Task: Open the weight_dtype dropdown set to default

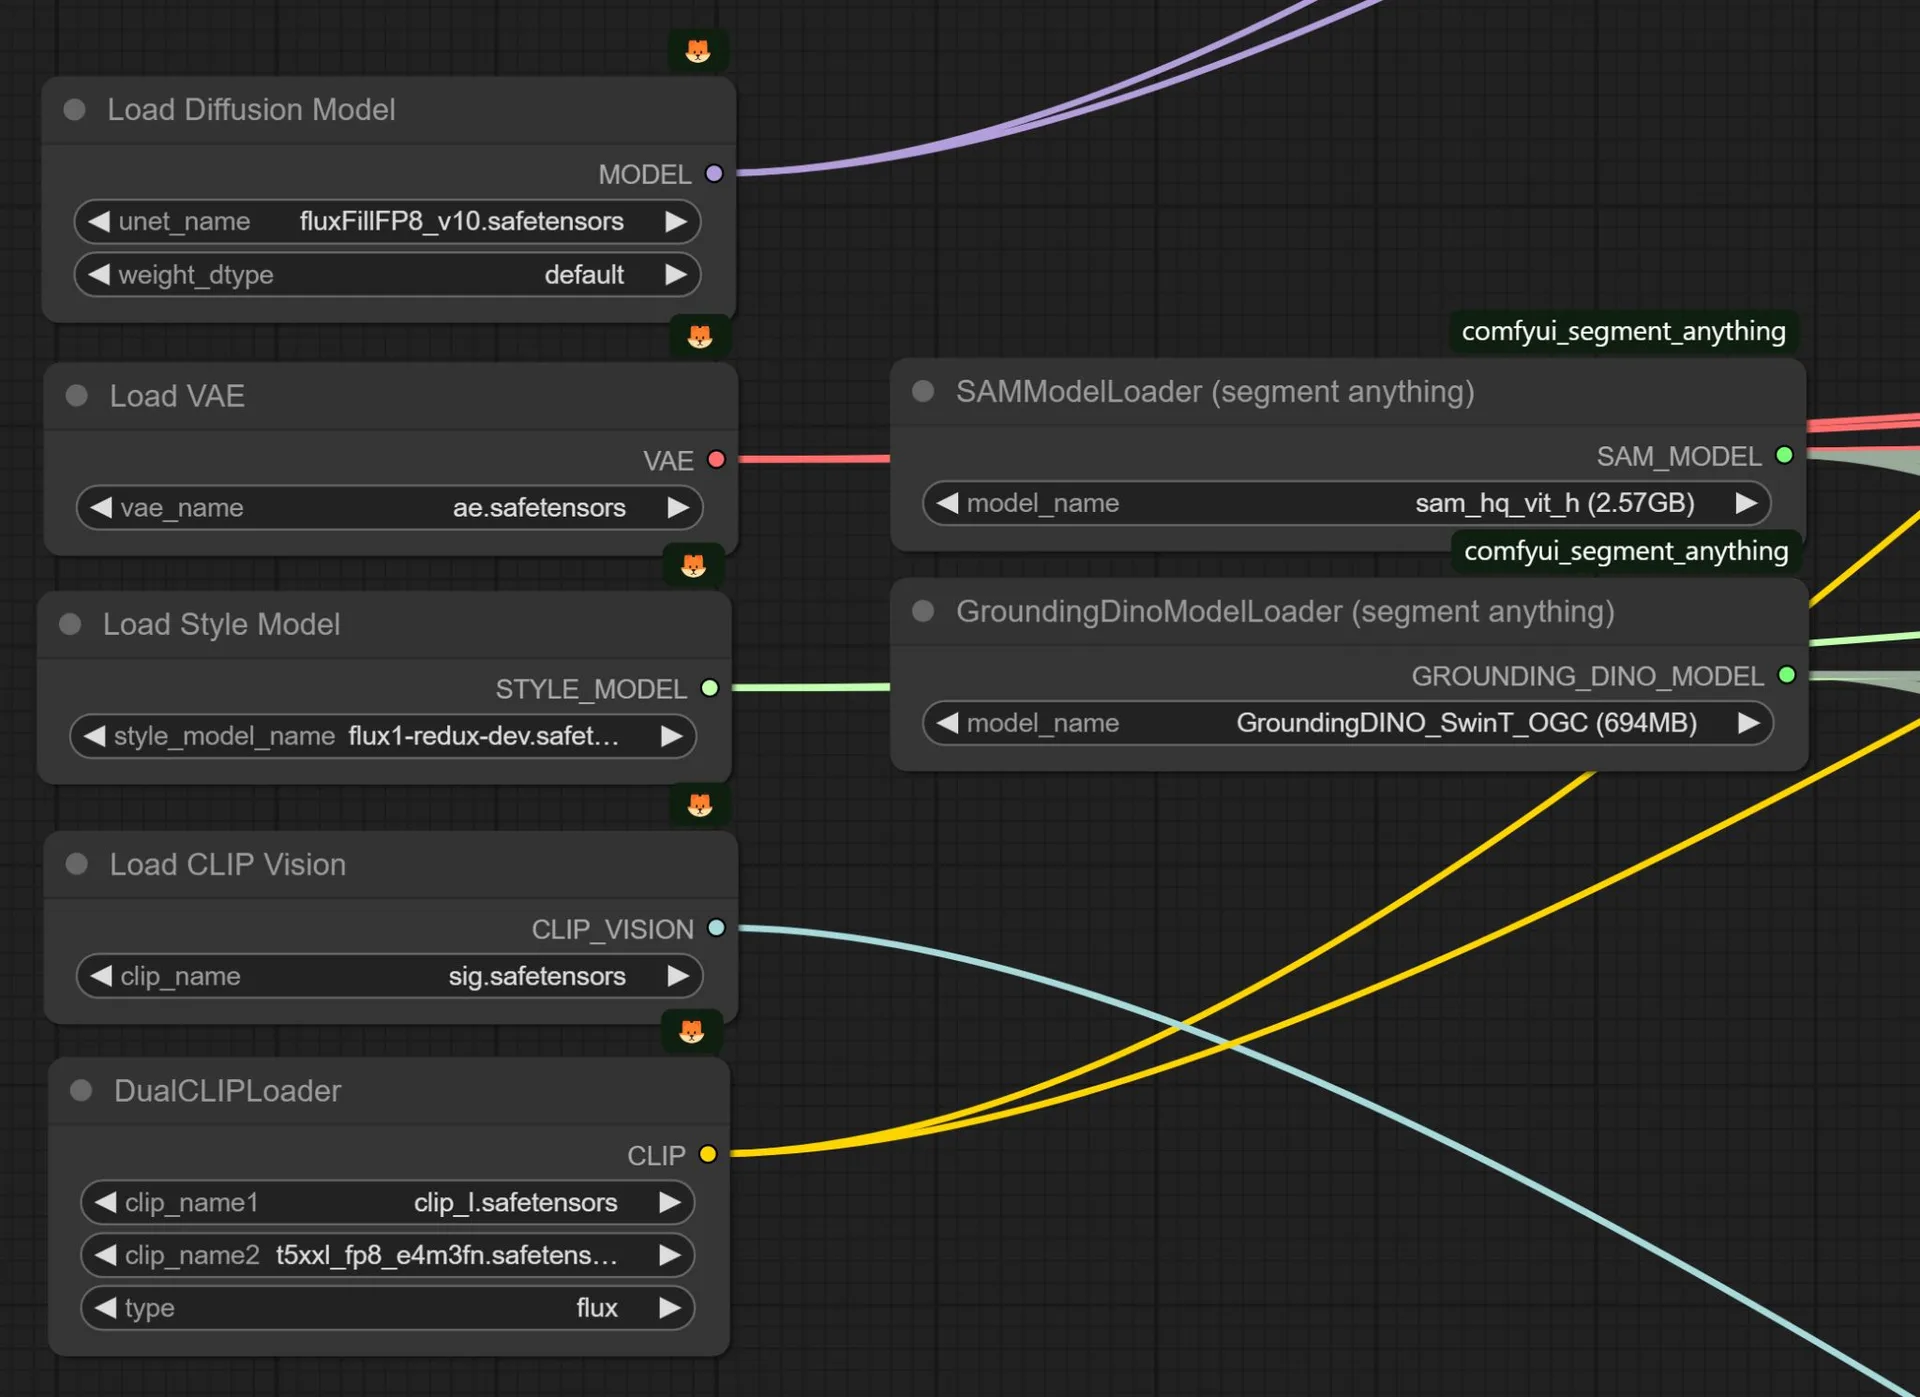Action: click(x=387, y=275)
